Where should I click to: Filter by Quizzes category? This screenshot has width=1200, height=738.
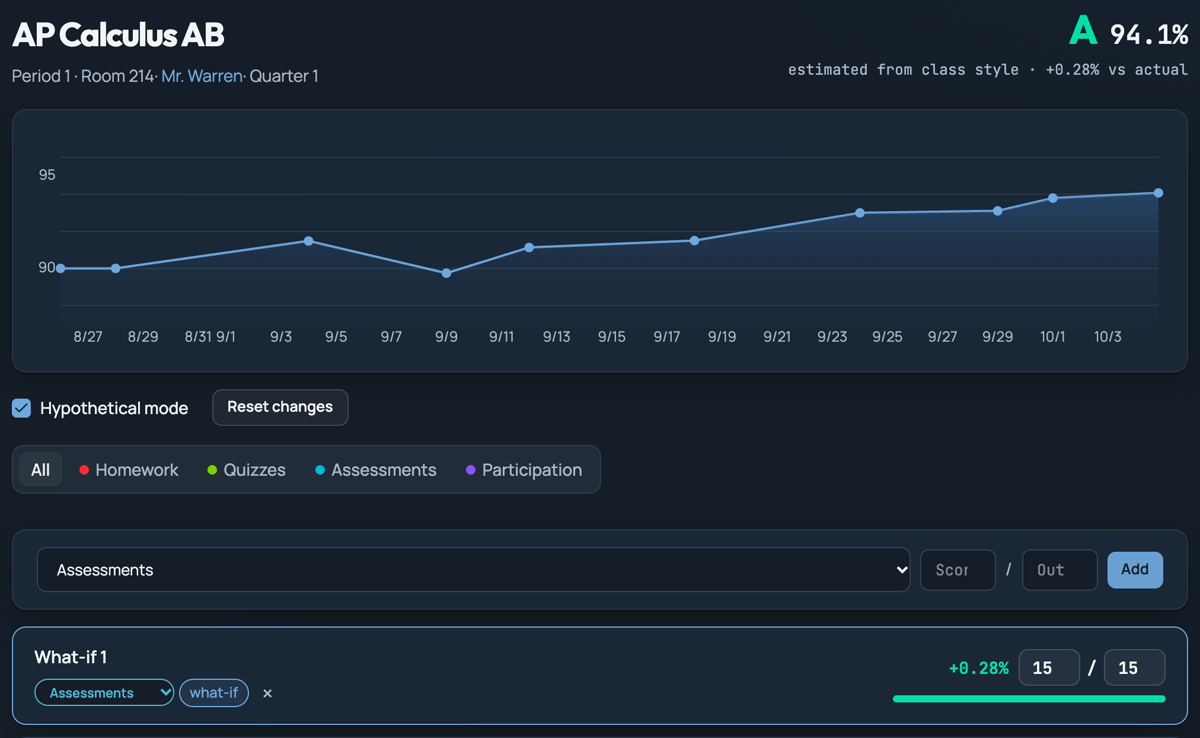tap(246, 470)
